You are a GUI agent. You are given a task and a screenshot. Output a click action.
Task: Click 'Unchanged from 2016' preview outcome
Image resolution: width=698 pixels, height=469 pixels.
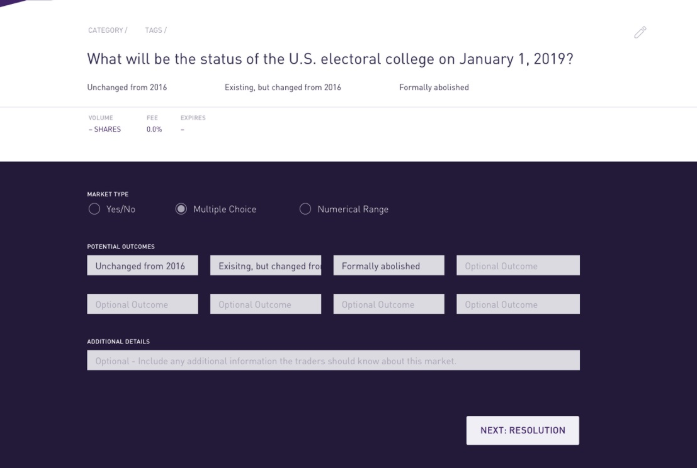coord(127,88)
